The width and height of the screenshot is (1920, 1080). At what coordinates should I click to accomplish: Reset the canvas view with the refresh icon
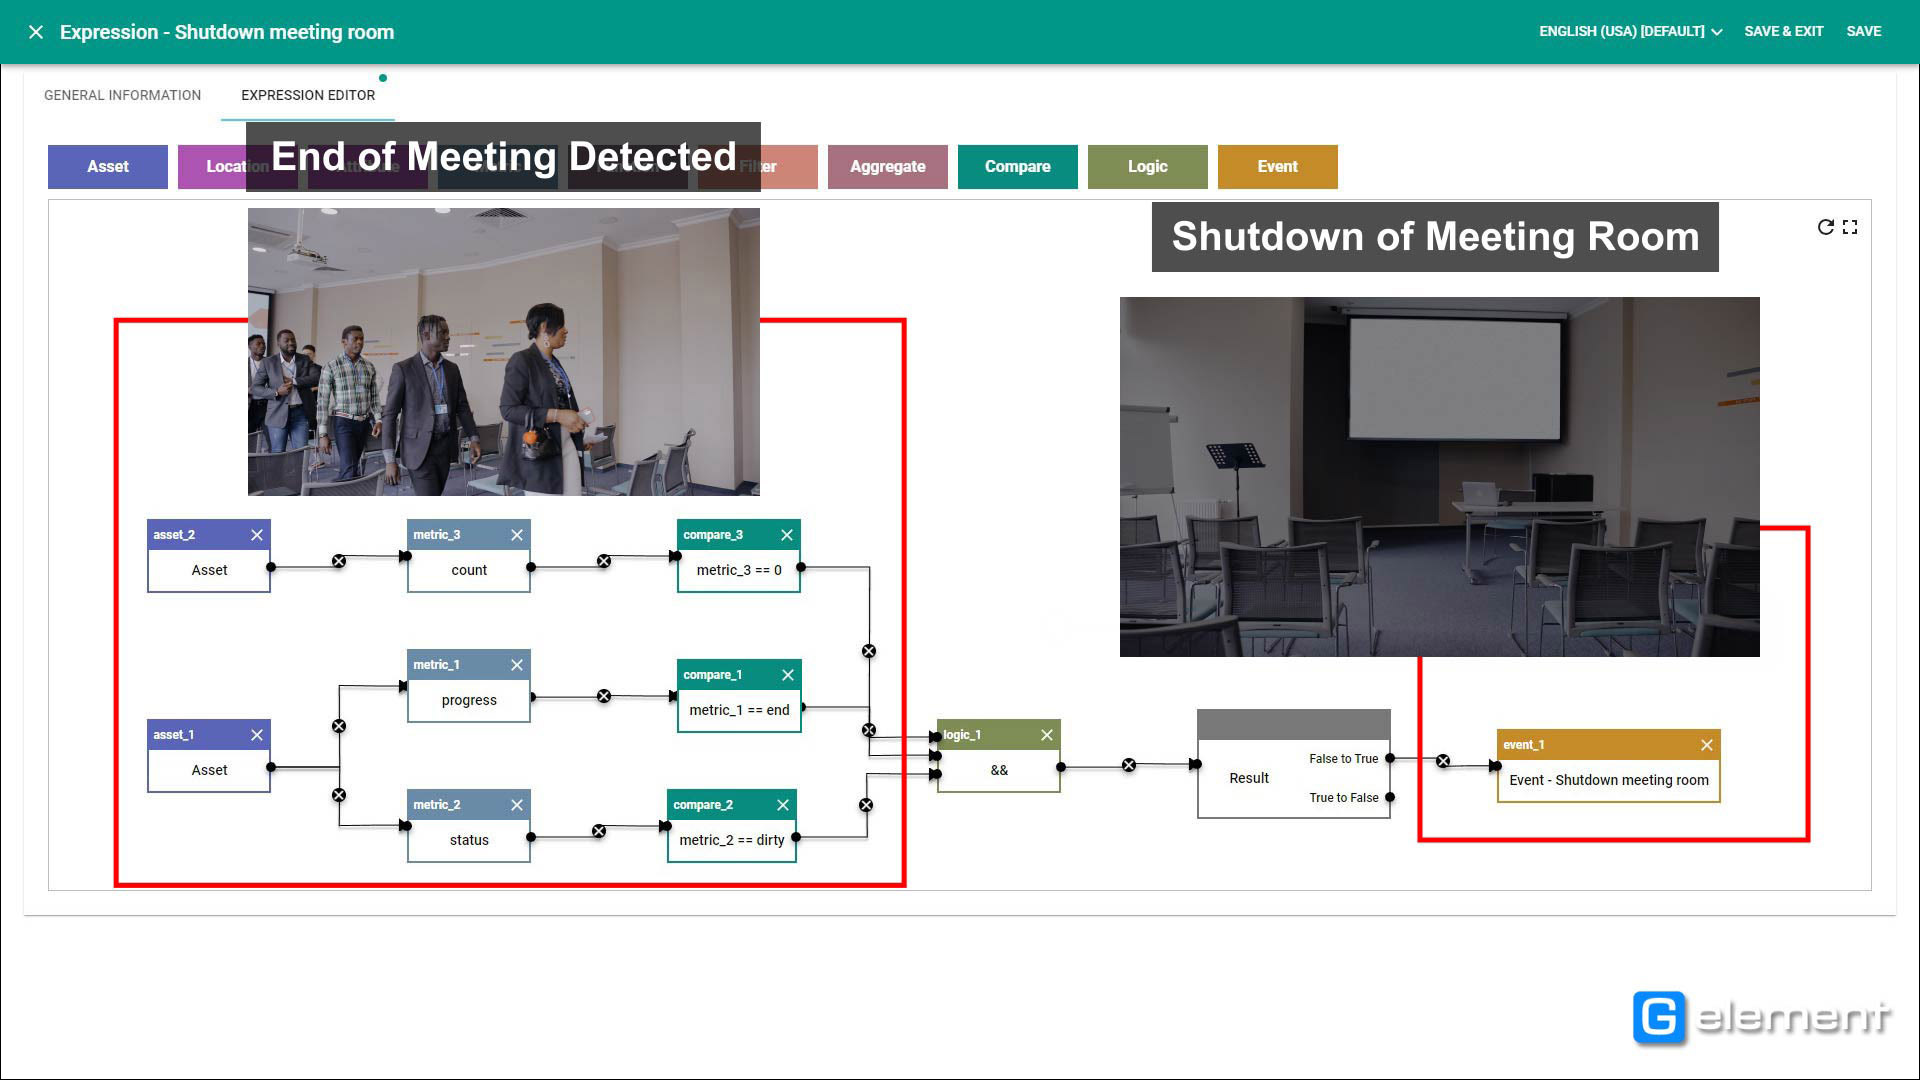tap(1825, 227)
